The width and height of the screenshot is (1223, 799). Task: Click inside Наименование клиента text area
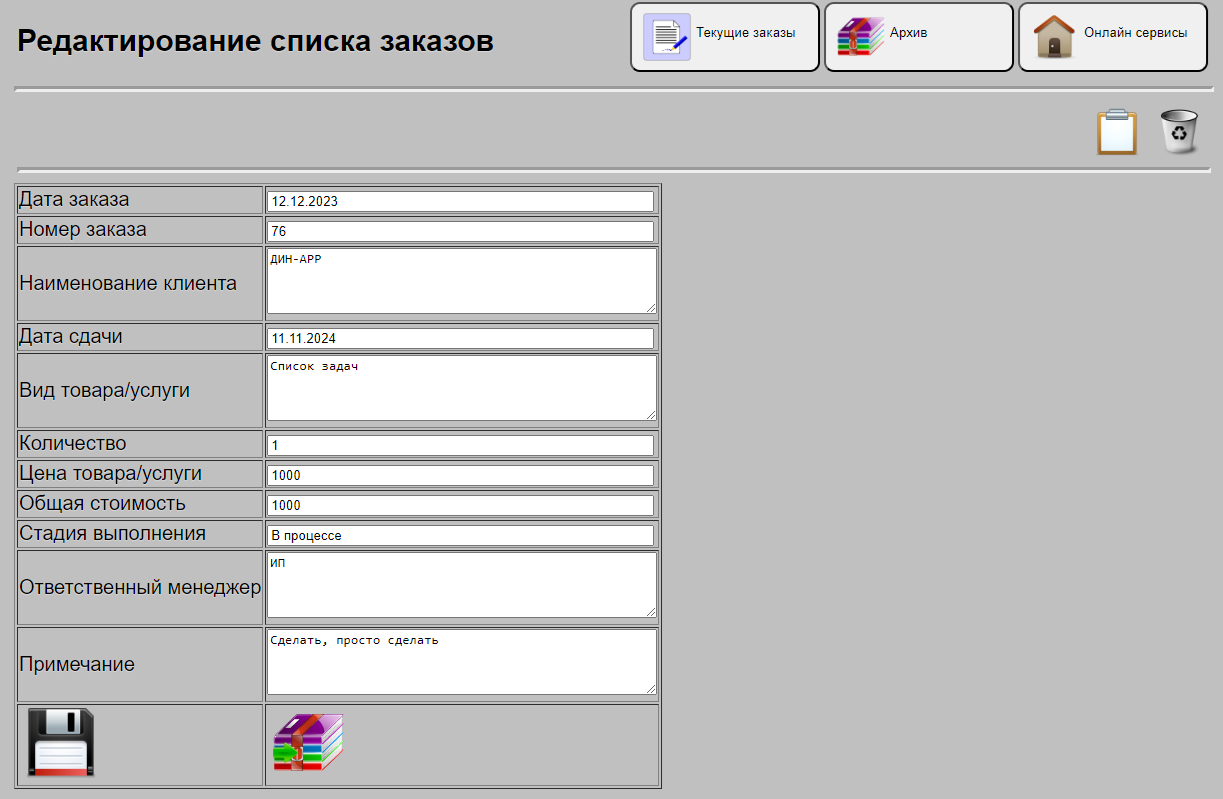pyautogui.click(x=460, y=281)
